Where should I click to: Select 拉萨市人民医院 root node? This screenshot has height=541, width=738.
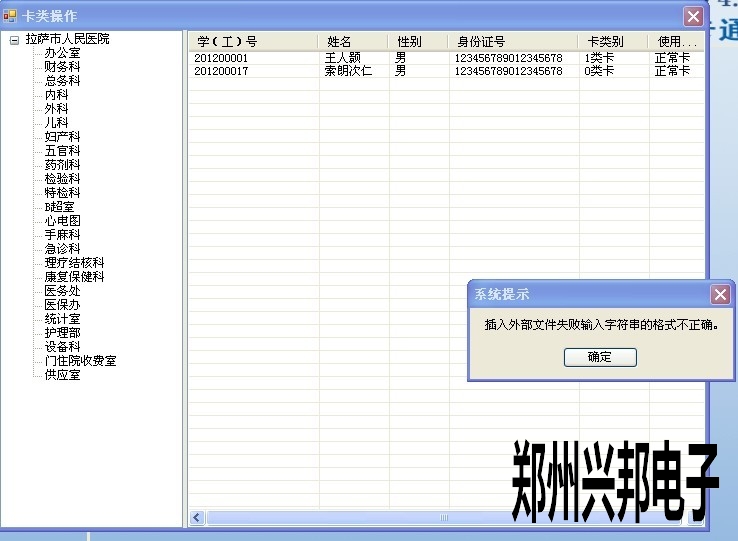(67, 39)
